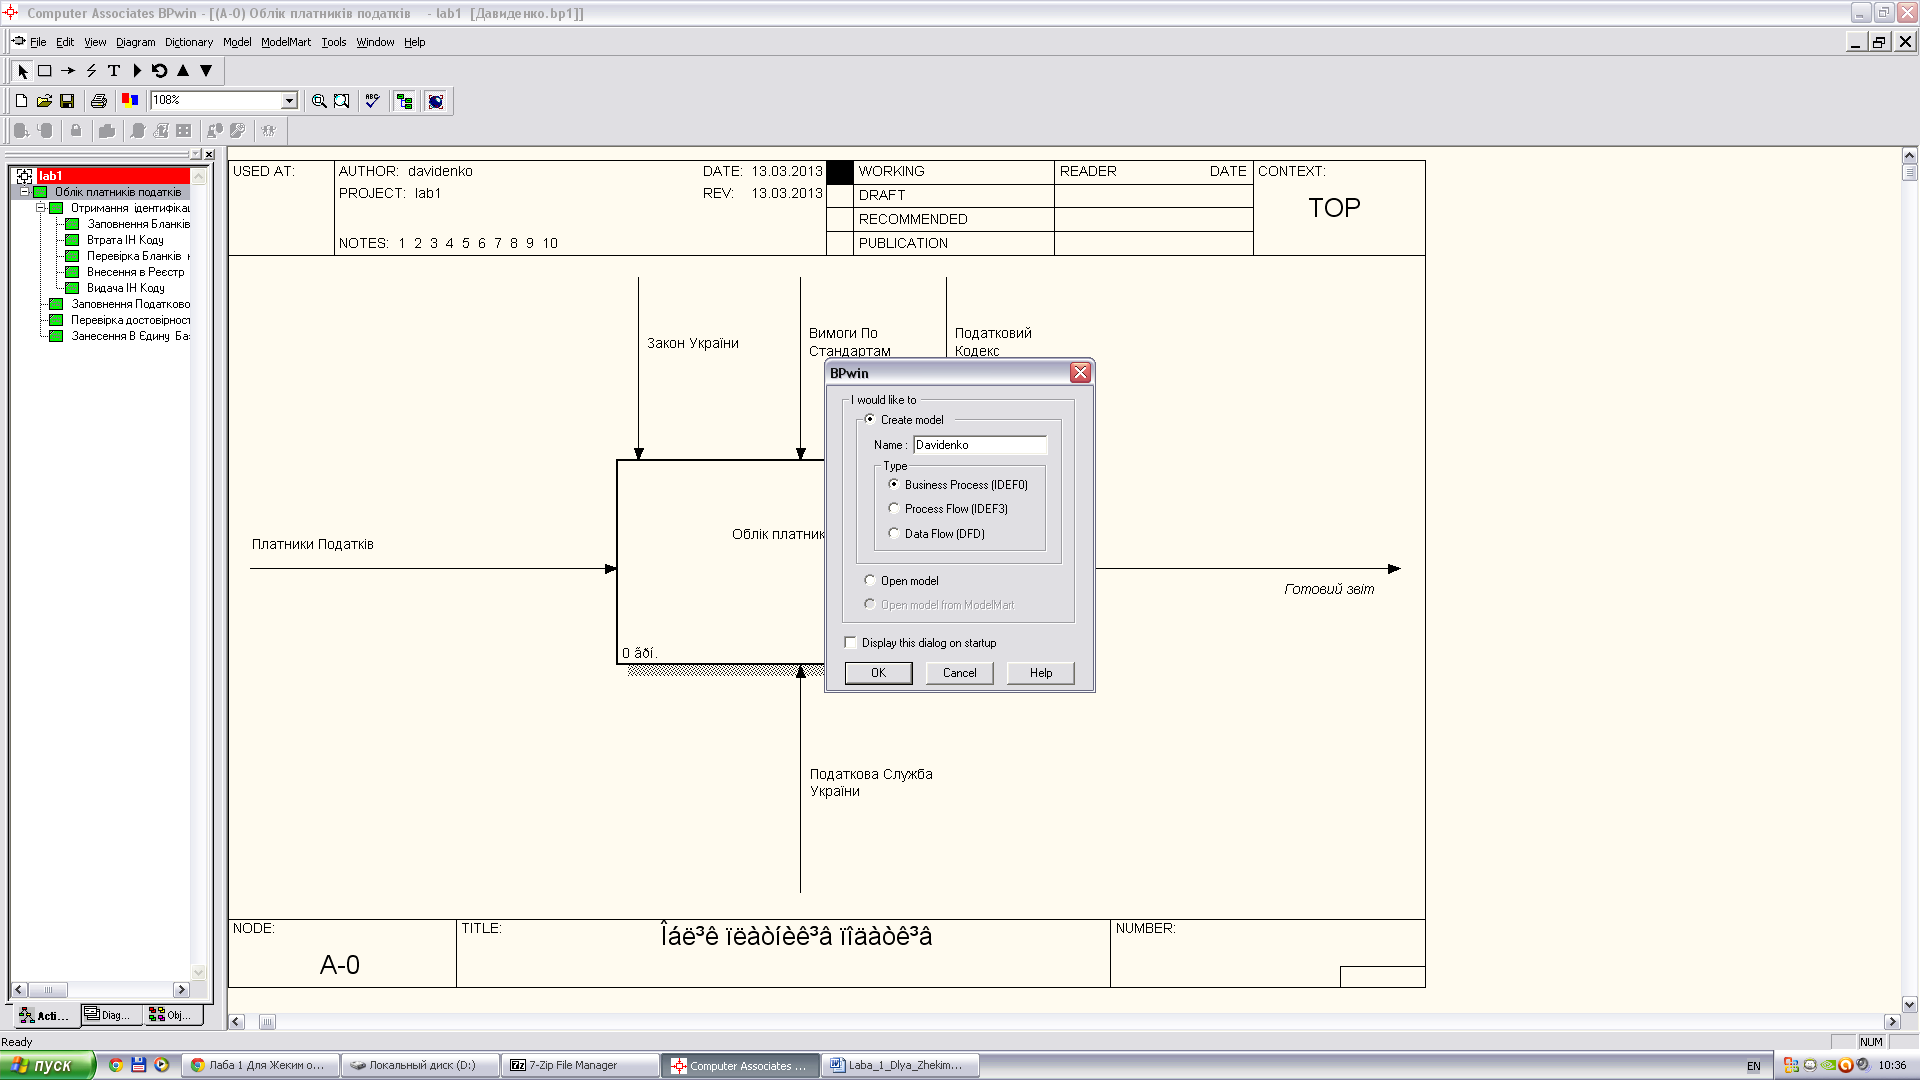Image resolution: width=1920 pixels, height=1080 pixels.
Task: Click the save quick launch icon in taskbar
Action: click(x=139, y=1065)
